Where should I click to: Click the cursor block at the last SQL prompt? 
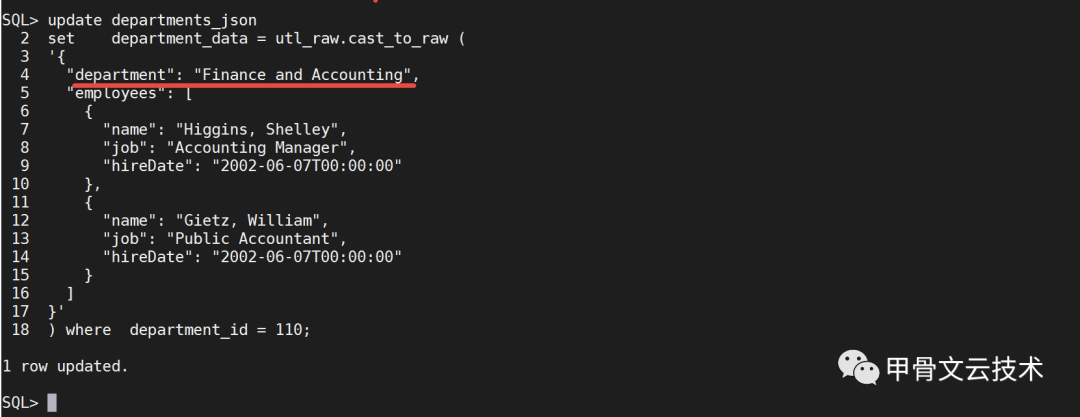click(52, 402)
